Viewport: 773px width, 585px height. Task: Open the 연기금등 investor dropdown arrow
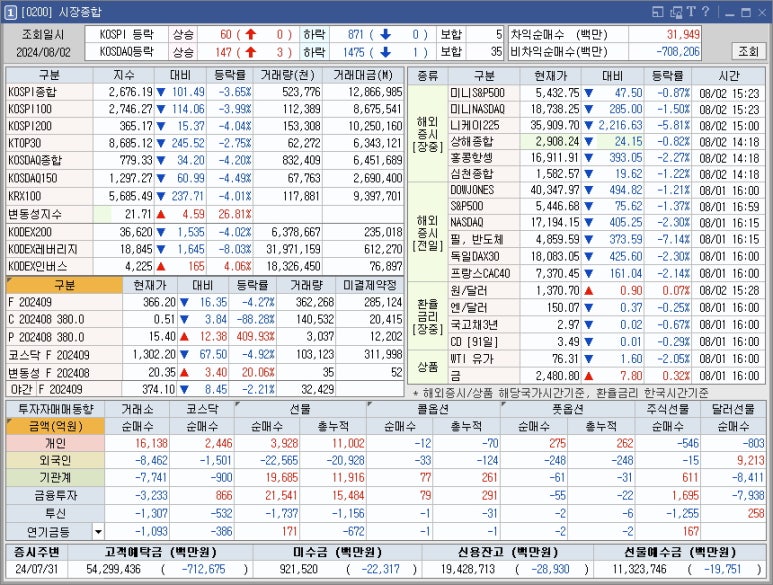[x=98, y=530]
